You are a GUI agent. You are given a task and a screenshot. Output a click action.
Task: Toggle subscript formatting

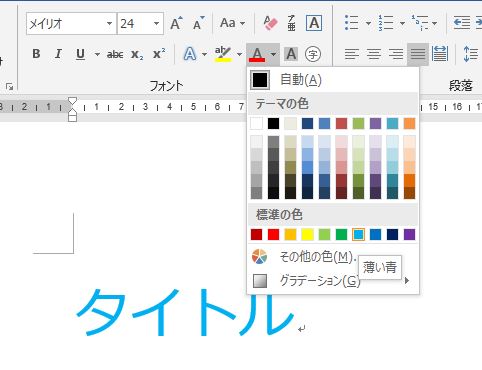click(x=137, y=54)
